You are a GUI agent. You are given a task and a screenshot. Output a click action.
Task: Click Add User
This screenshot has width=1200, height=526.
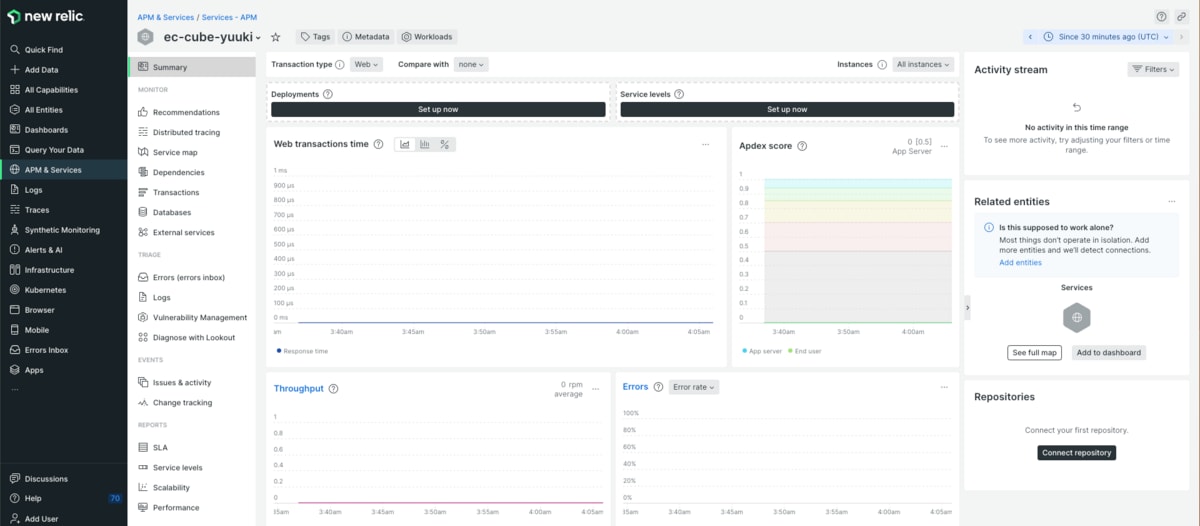click(41, 519)
